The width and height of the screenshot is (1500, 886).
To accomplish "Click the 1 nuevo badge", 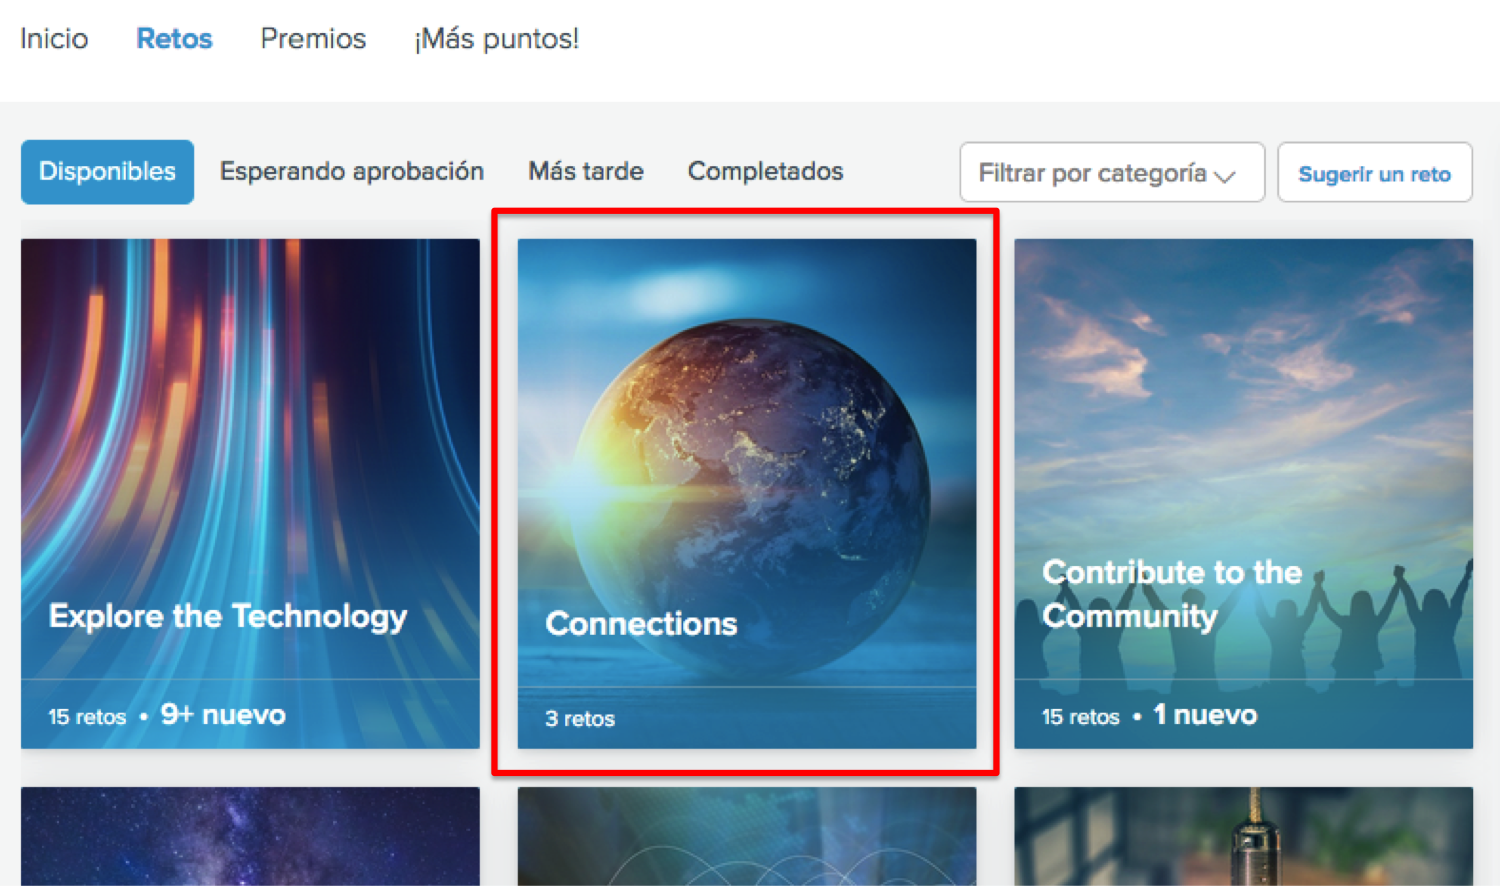I will pyautogui.click(x=1205, y=715).
